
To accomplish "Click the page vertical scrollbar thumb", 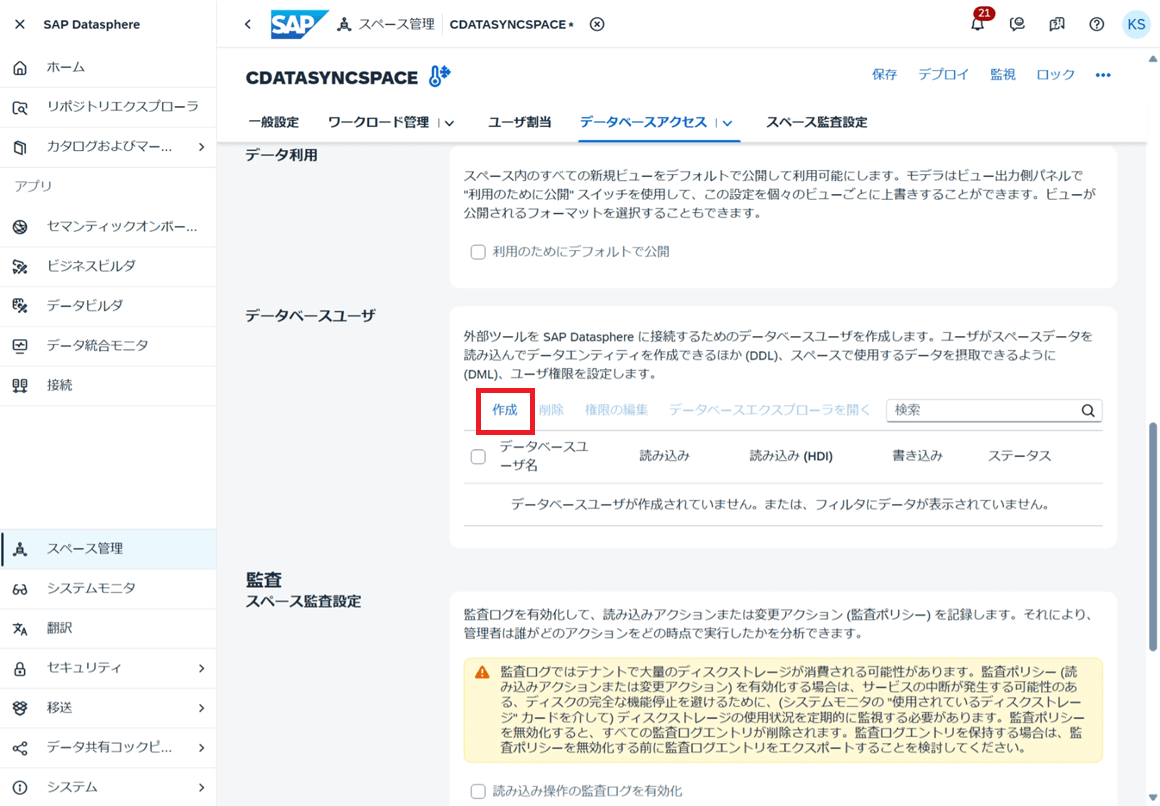I will click(x=1153, y=537).
